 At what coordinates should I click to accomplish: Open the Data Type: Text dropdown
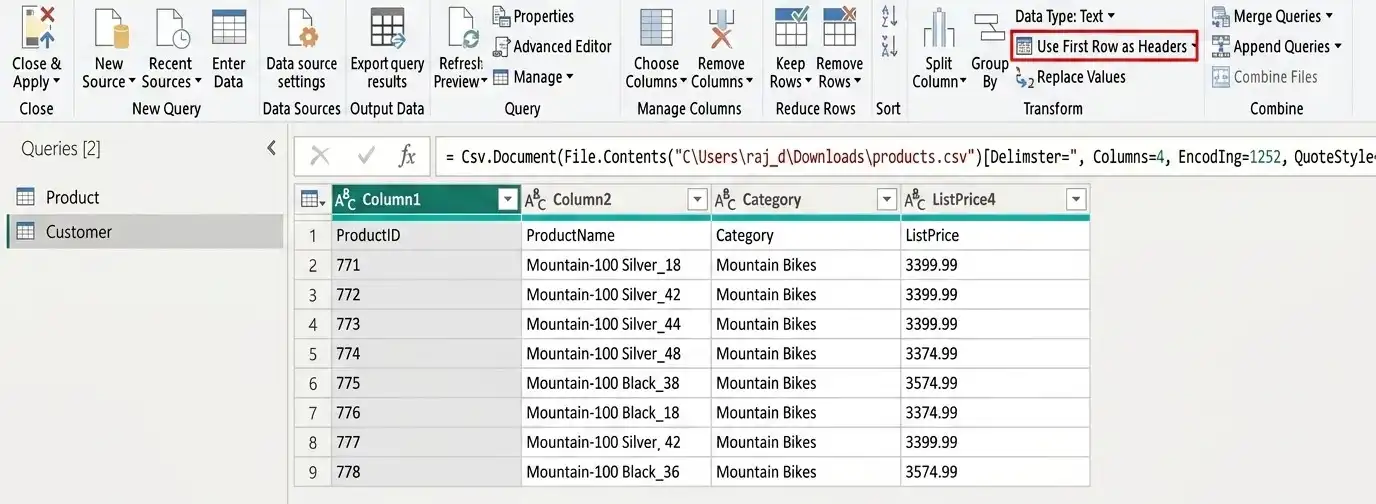[1065, 16]
